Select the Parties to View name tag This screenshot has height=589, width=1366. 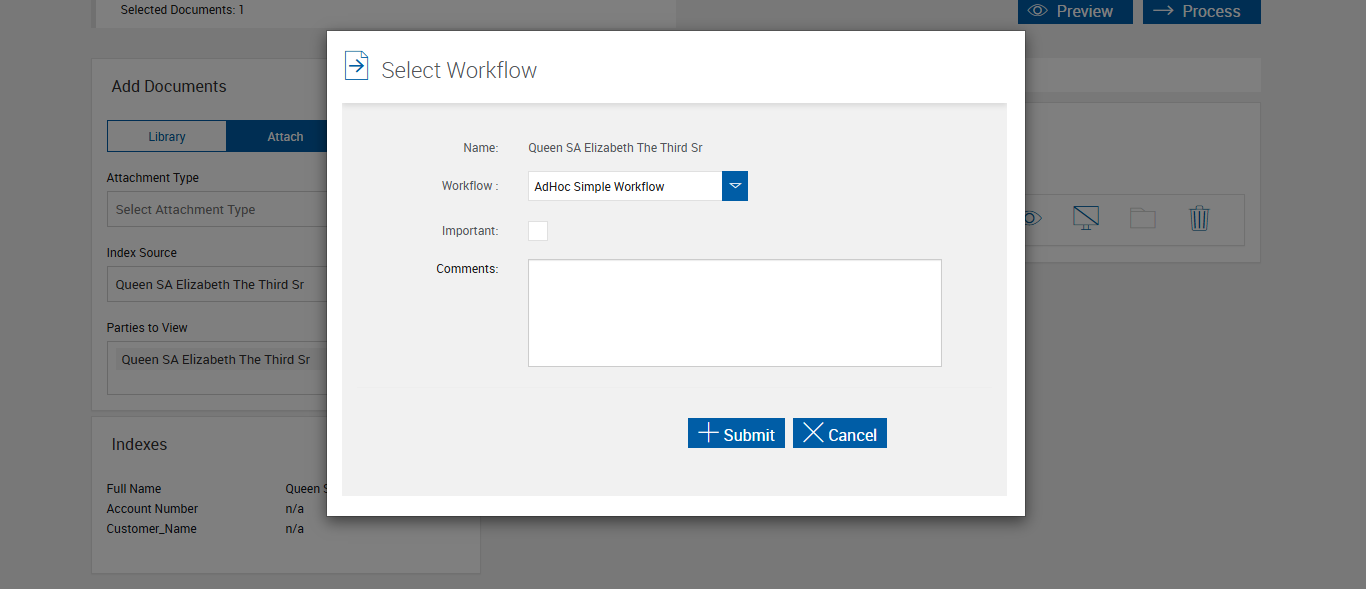pyautogui.click(x=216, y=360)
